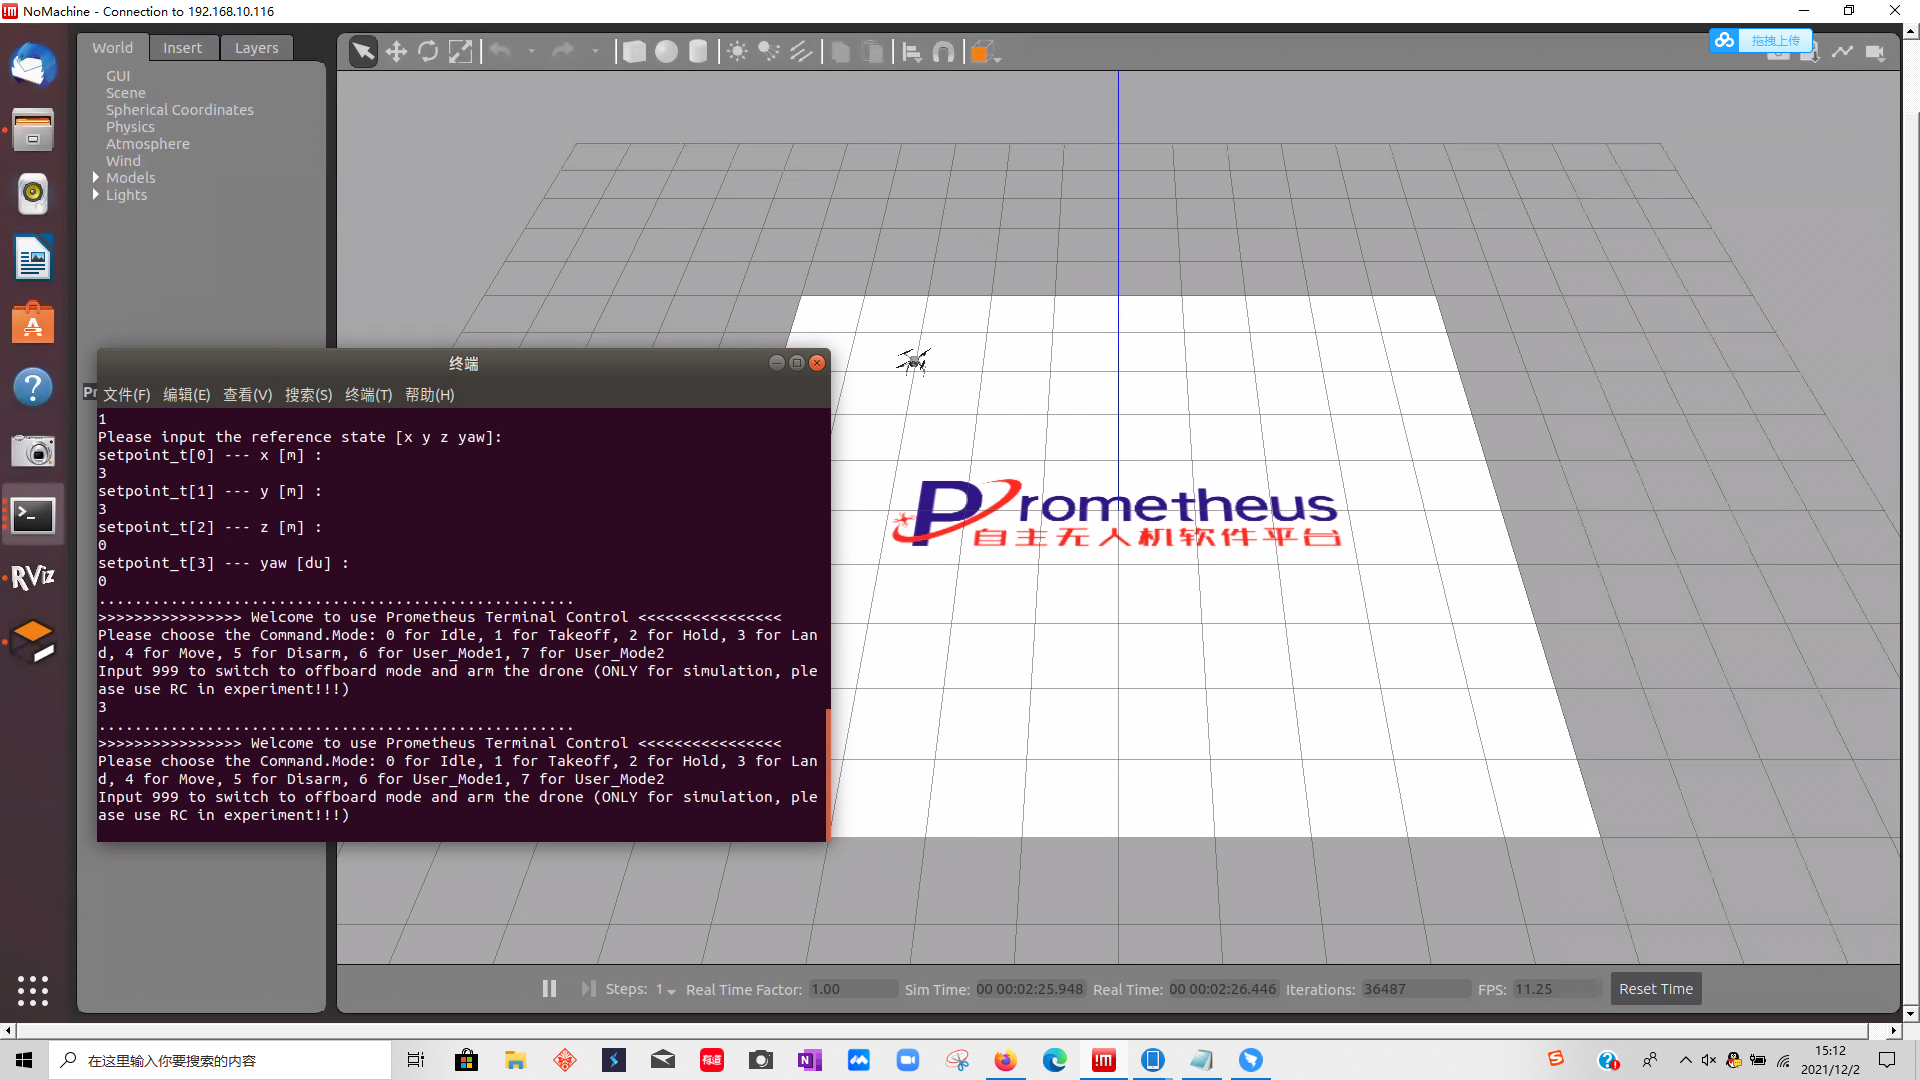1920x1080 pixels.
Task: Open terminal 终端(T) menu
Action: (368, 395)
